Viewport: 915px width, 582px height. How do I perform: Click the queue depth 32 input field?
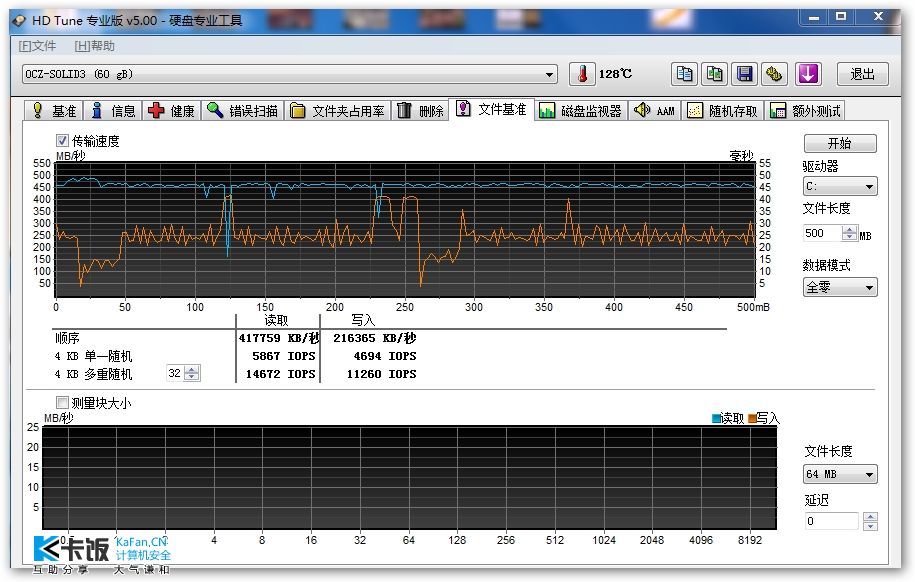(175, 373)
